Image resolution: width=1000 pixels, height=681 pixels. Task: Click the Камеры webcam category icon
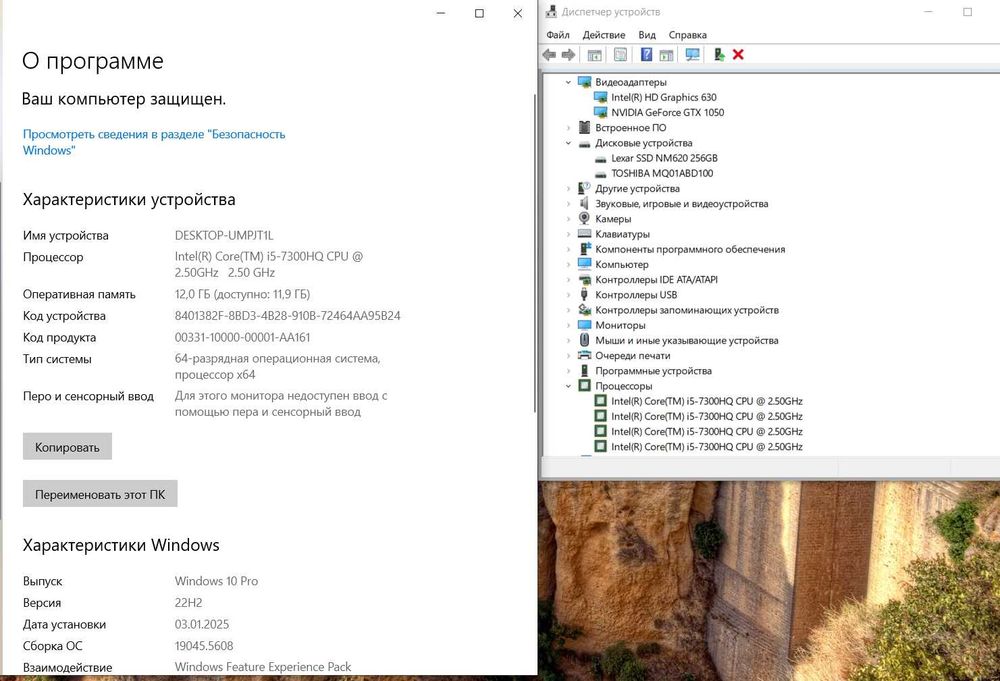(584, 218)
